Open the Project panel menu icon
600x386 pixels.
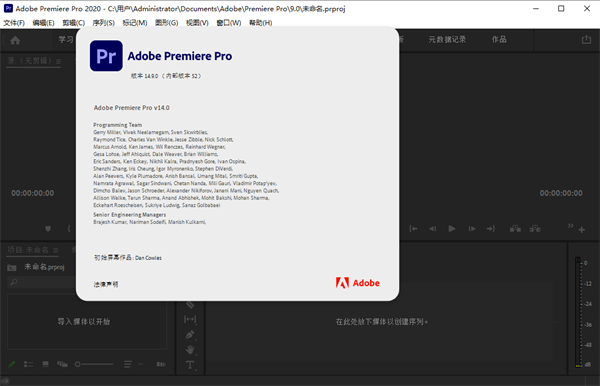56,251
